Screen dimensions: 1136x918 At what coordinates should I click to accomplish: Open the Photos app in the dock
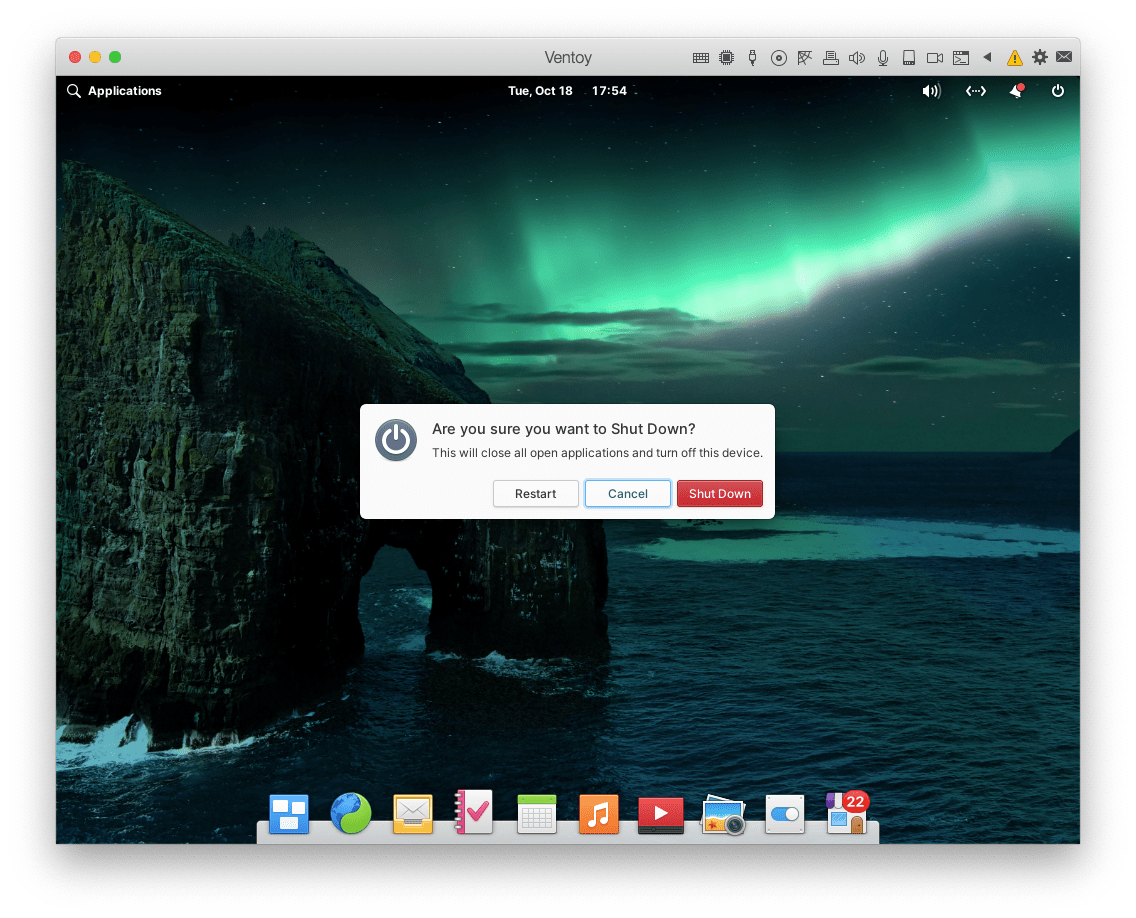click(x=722, y=814)
